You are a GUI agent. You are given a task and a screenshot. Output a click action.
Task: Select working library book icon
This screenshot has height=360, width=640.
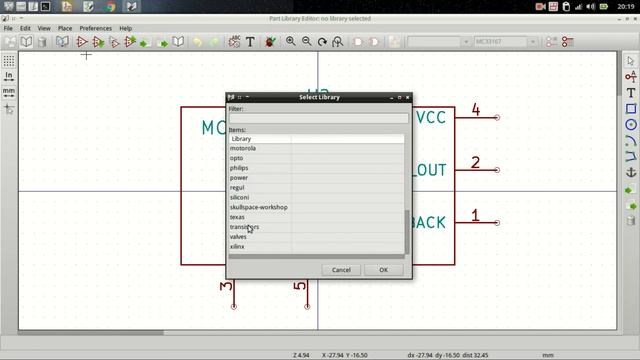click(x=27, y=42)
